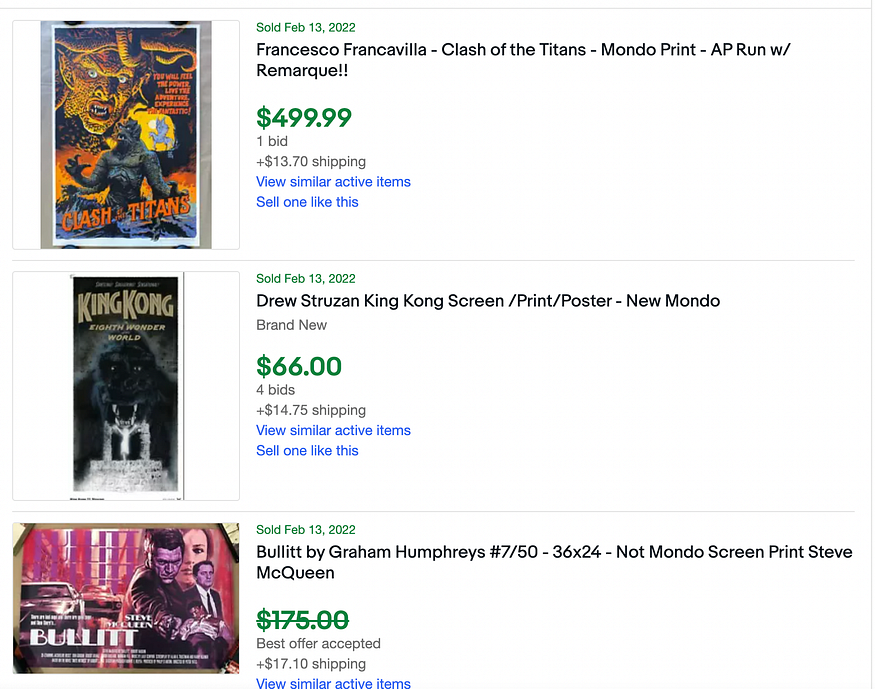Click 'Sell one like this' under the $66.00 listing
Viewport: 875px width, 689px height.
pyautogui.click(x=307, y=450)
